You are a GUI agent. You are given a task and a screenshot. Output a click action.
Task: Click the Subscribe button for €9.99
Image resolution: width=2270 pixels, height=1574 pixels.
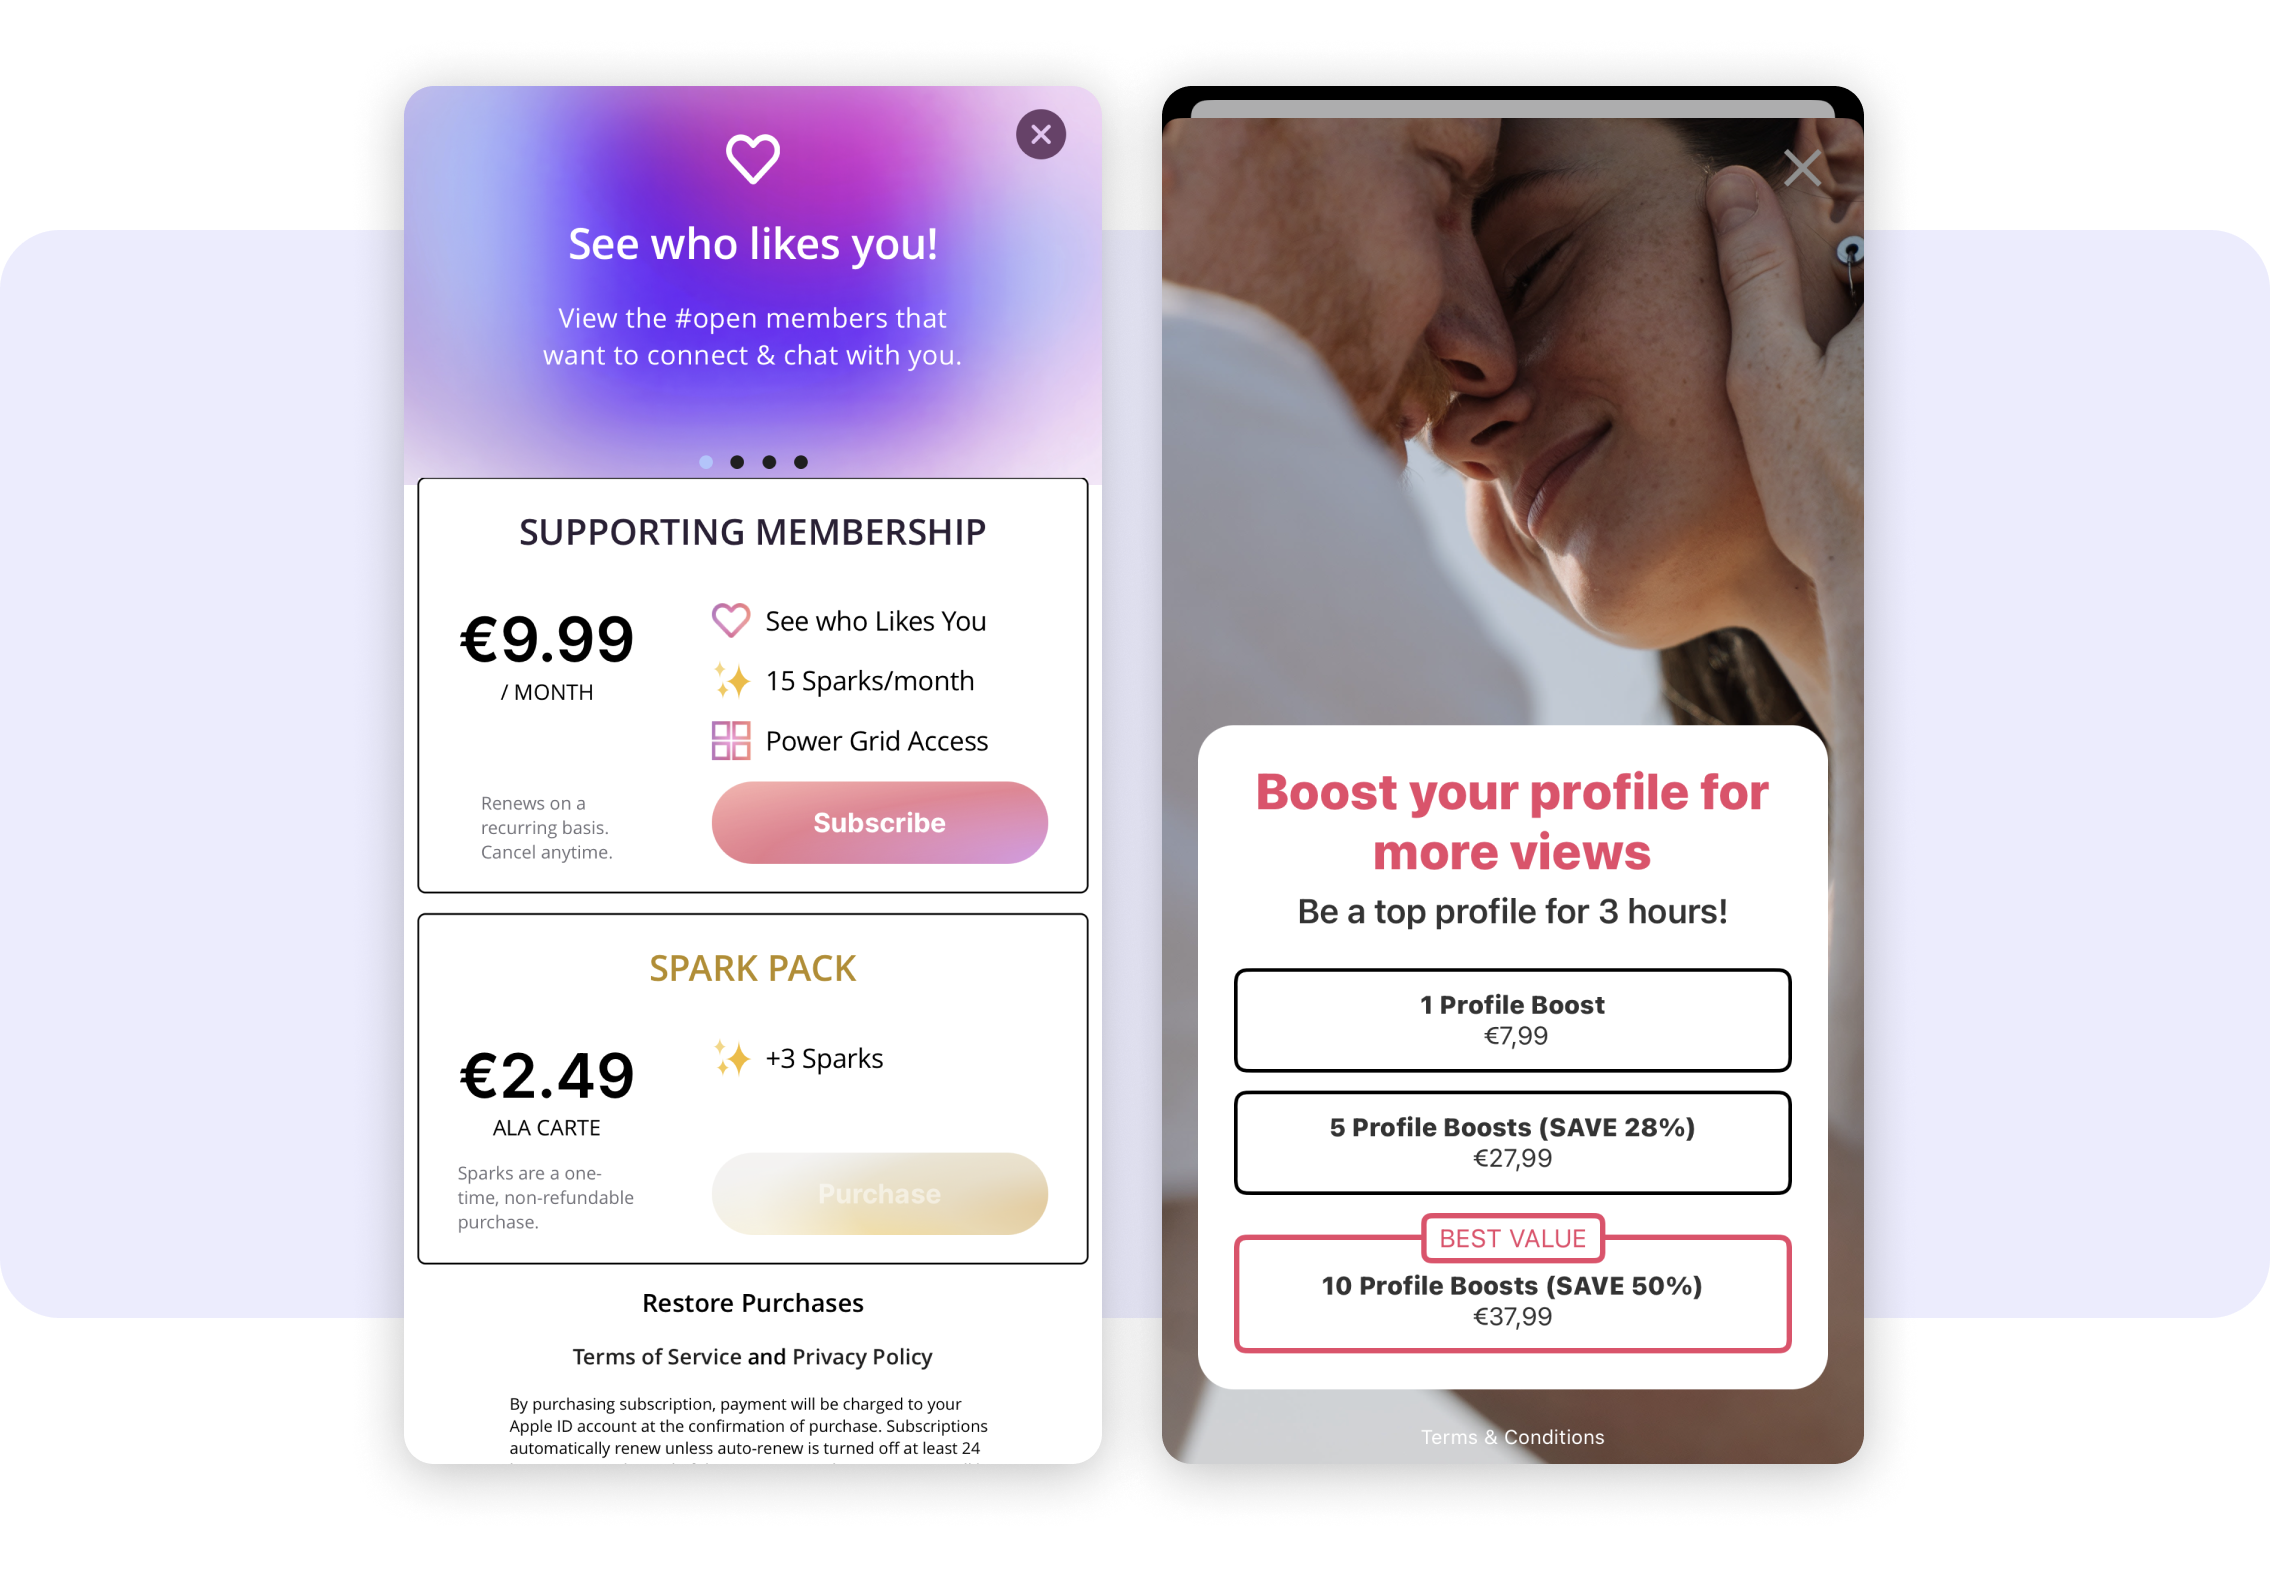[883, 821]
